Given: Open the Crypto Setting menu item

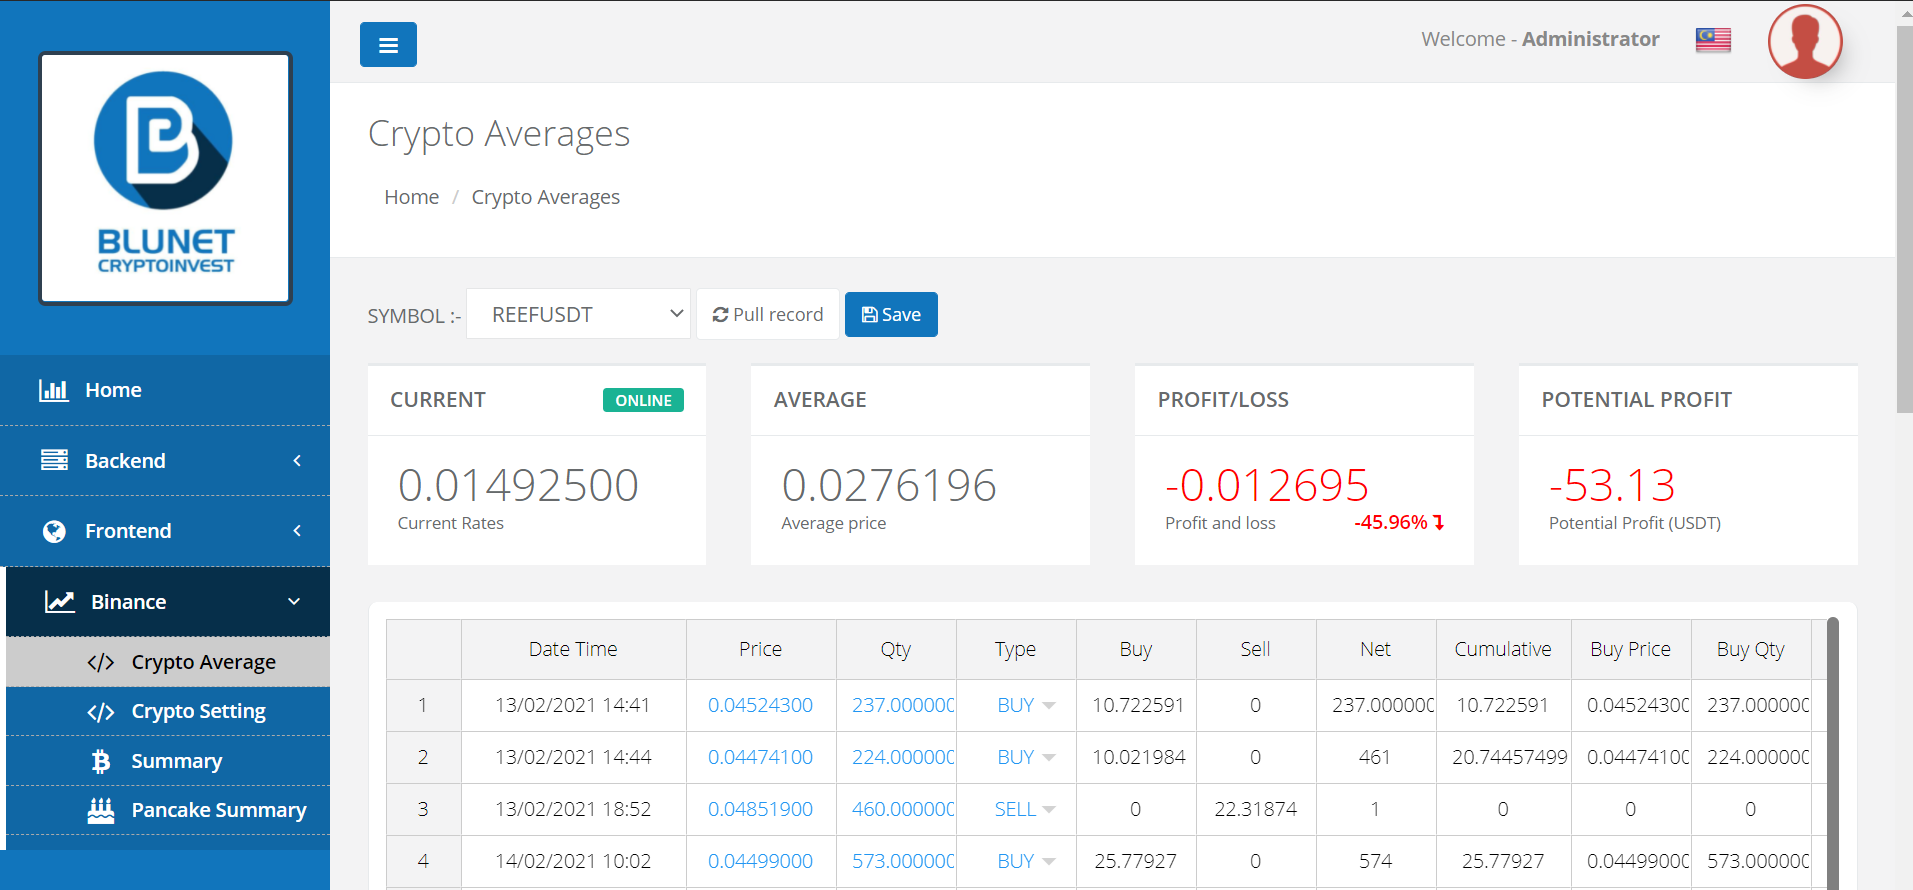Looking at the screenshot, I should pos(198,712).
